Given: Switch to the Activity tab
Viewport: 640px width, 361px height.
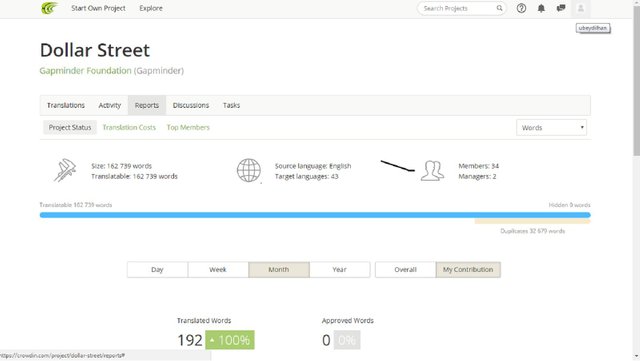Looking at the screenshot, I should point(110,105).
